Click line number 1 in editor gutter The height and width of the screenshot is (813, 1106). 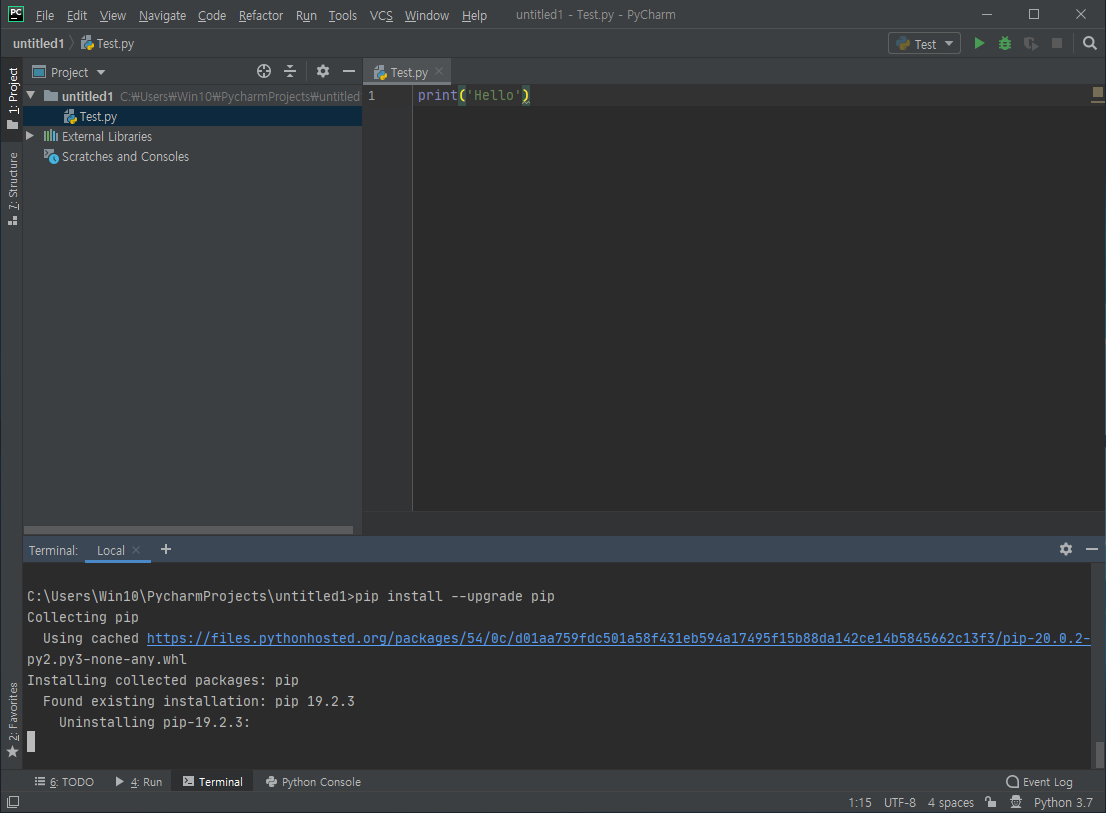pos(372,95)
